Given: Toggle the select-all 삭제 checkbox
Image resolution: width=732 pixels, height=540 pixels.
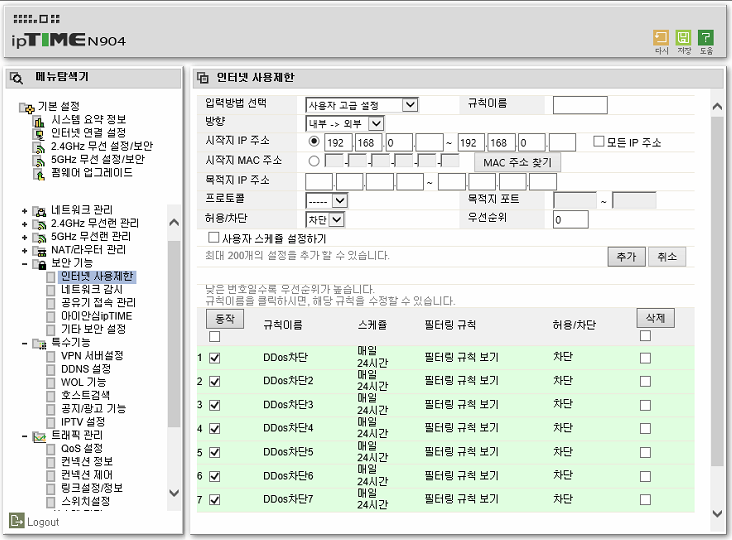Looking at the screenshot, I should coord(645,335).
